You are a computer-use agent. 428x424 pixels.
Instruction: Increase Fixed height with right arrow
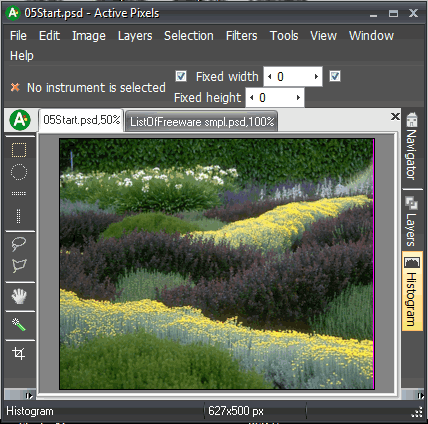tap(298, 98)
